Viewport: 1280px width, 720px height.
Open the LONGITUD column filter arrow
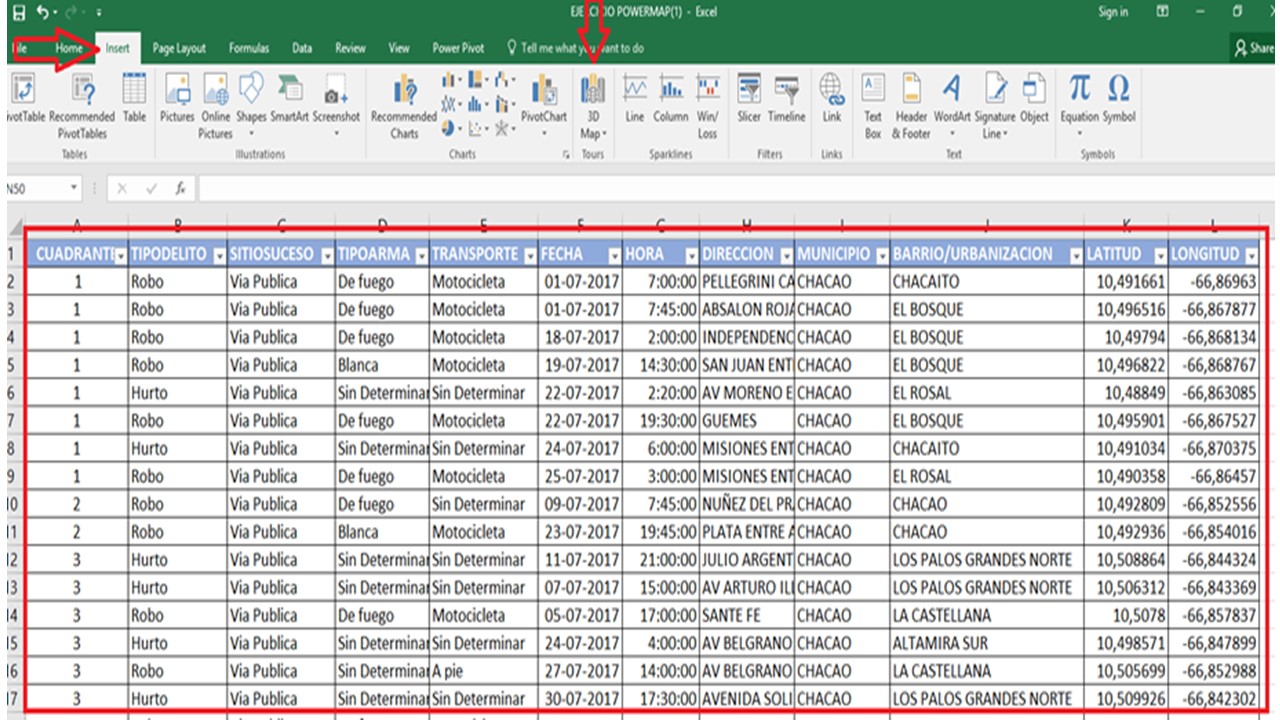tap(1251, 256)
